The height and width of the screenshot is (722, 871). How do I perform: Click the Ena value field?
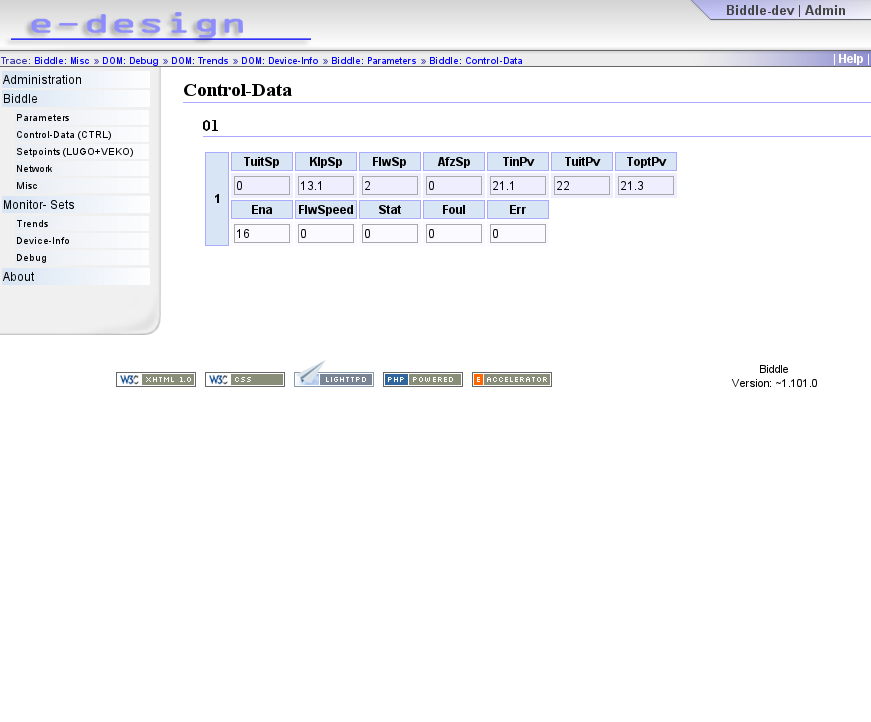[262, 234]
